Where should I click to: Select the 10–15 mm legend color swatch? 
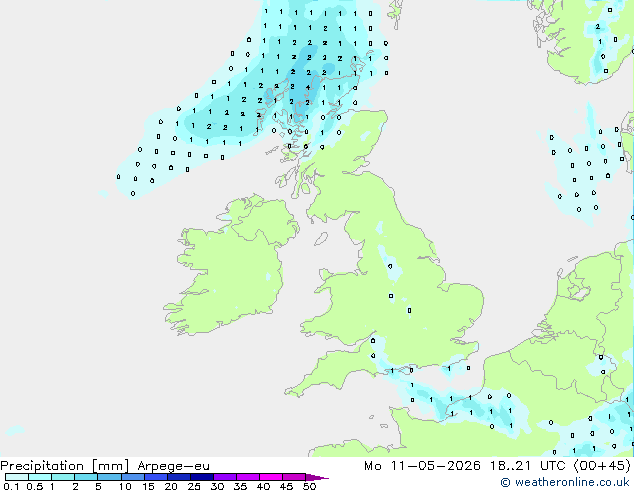[133, 477]
